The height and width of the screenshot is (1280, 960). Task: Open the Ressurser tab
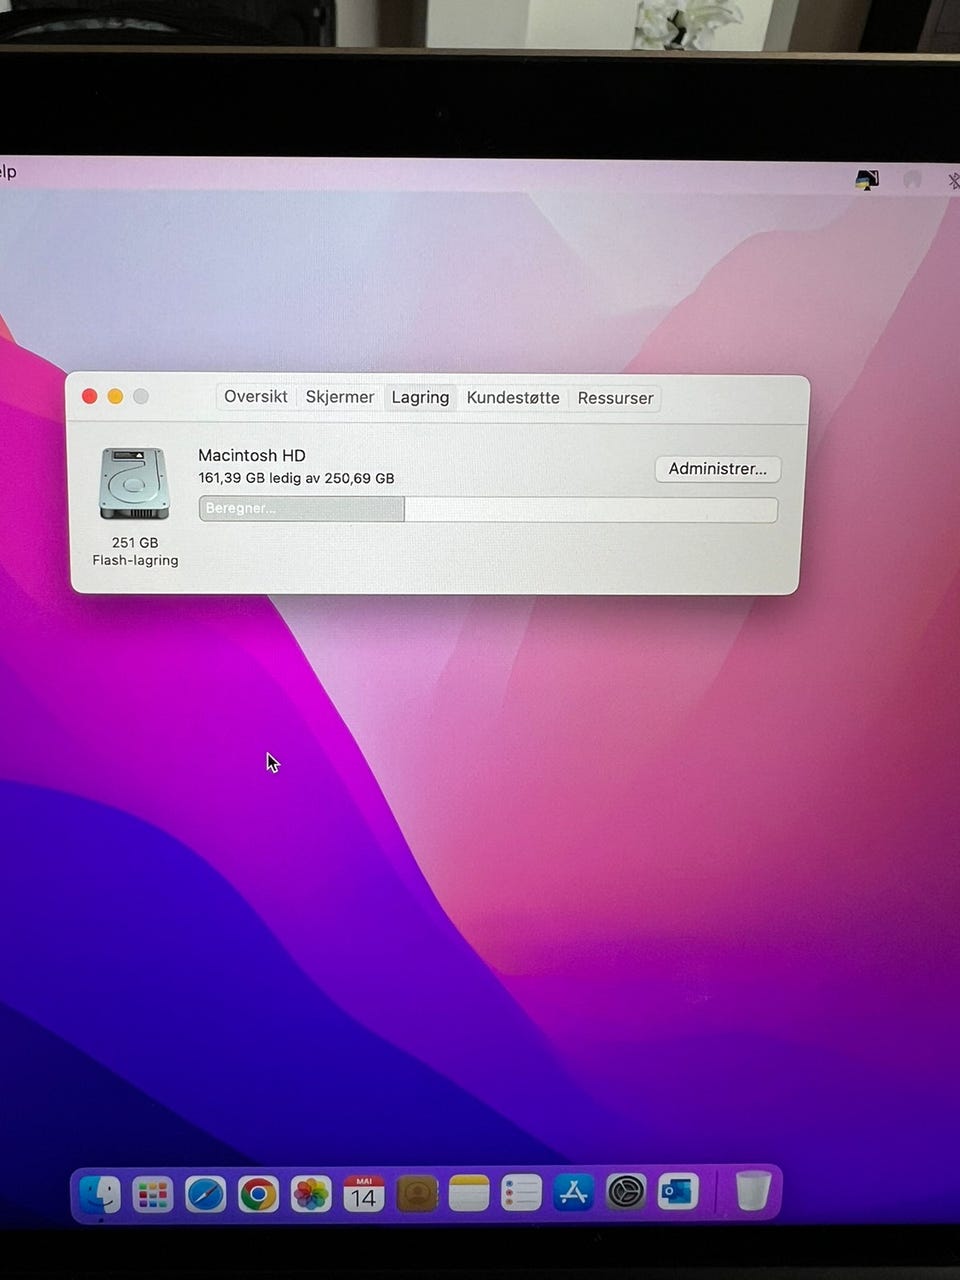click(615, 398)
